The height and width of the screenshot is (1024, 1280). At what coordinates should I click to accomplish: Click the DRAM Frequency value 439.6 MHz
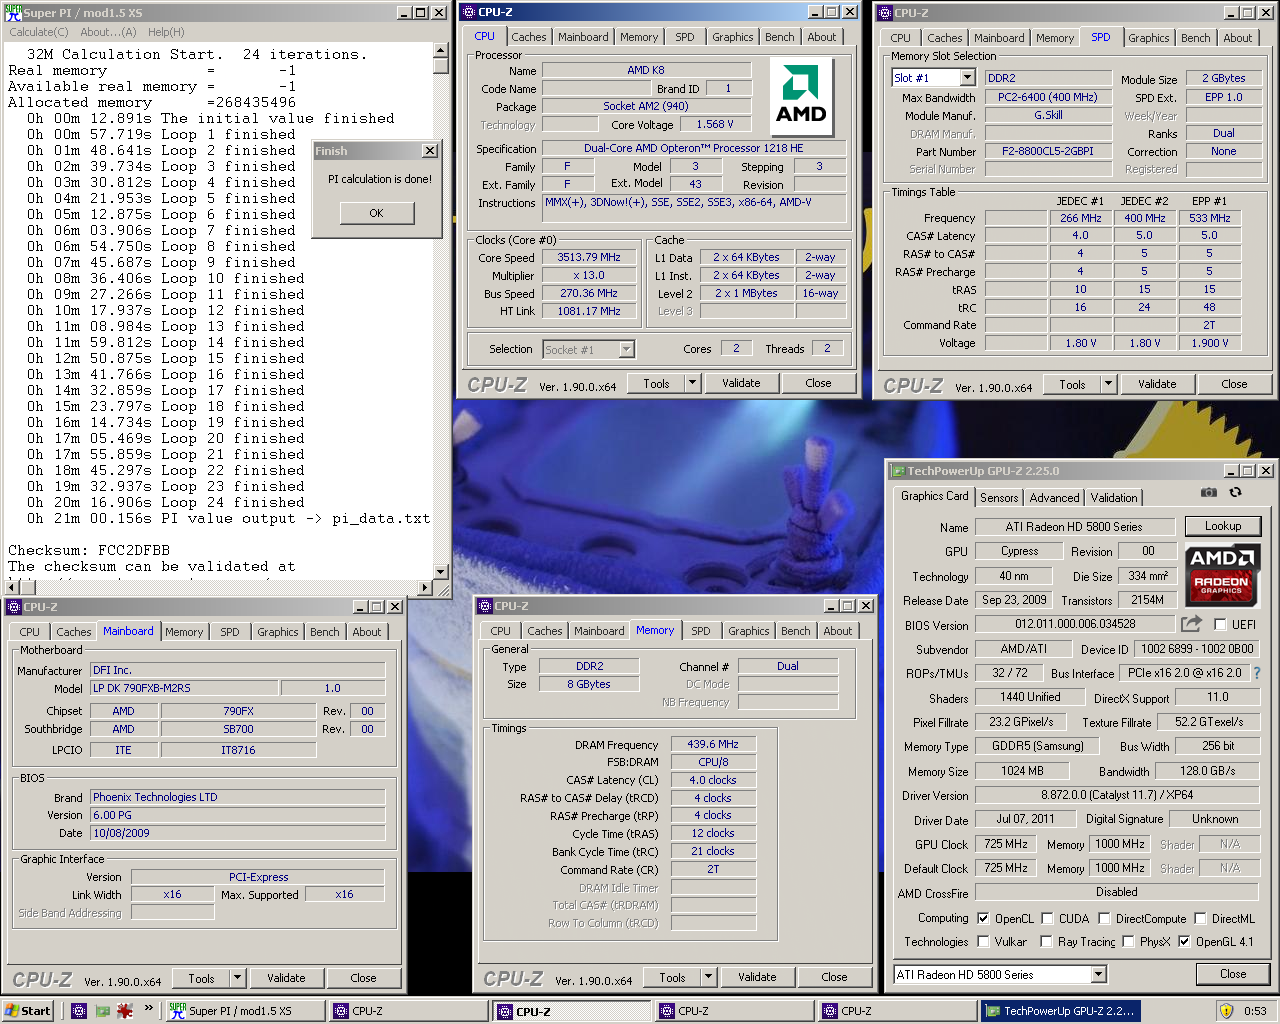713,744
